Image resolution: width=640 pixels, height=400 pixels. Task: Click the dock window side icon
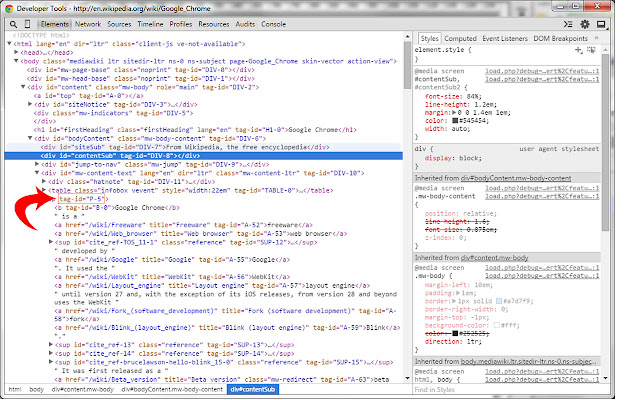coord(601,24)
